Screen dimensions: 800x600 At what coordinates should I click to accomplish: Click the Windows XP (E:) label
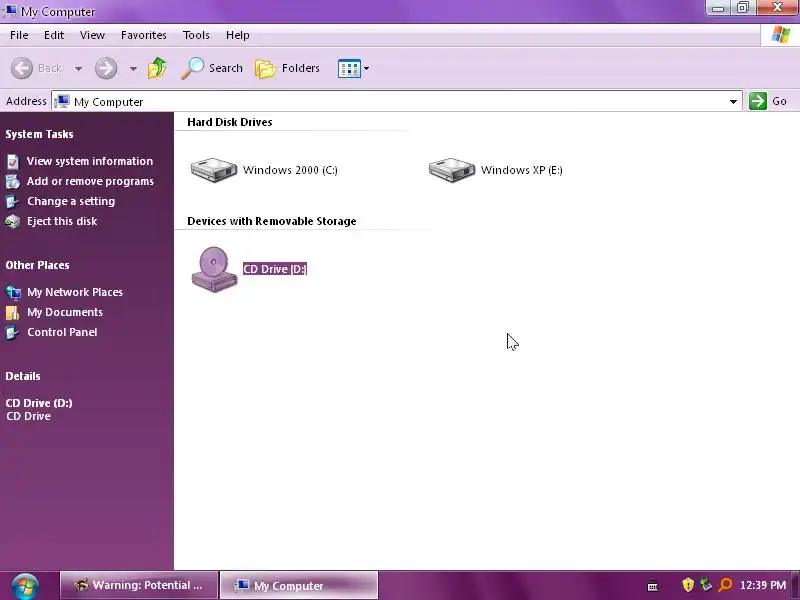click(x=521, y=170)
